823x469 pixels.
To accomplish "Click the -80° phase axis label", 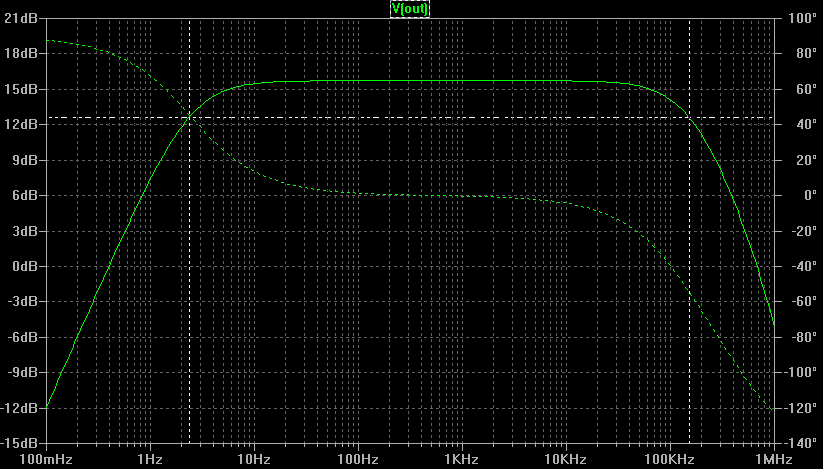I will click(804, 337).
